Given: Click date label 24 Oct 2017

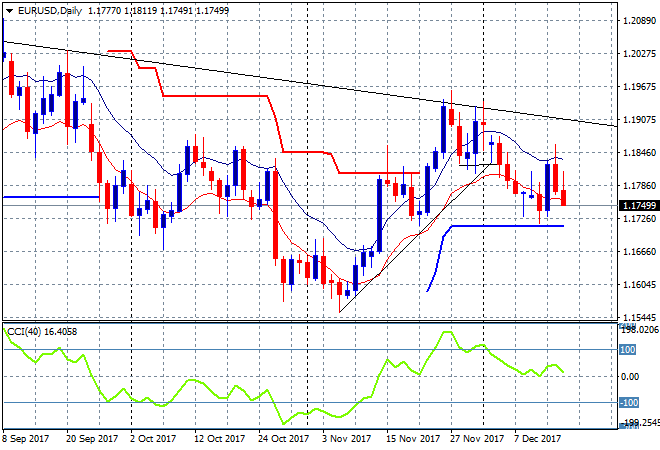Looking at the screenshot, I should point(284,439).
